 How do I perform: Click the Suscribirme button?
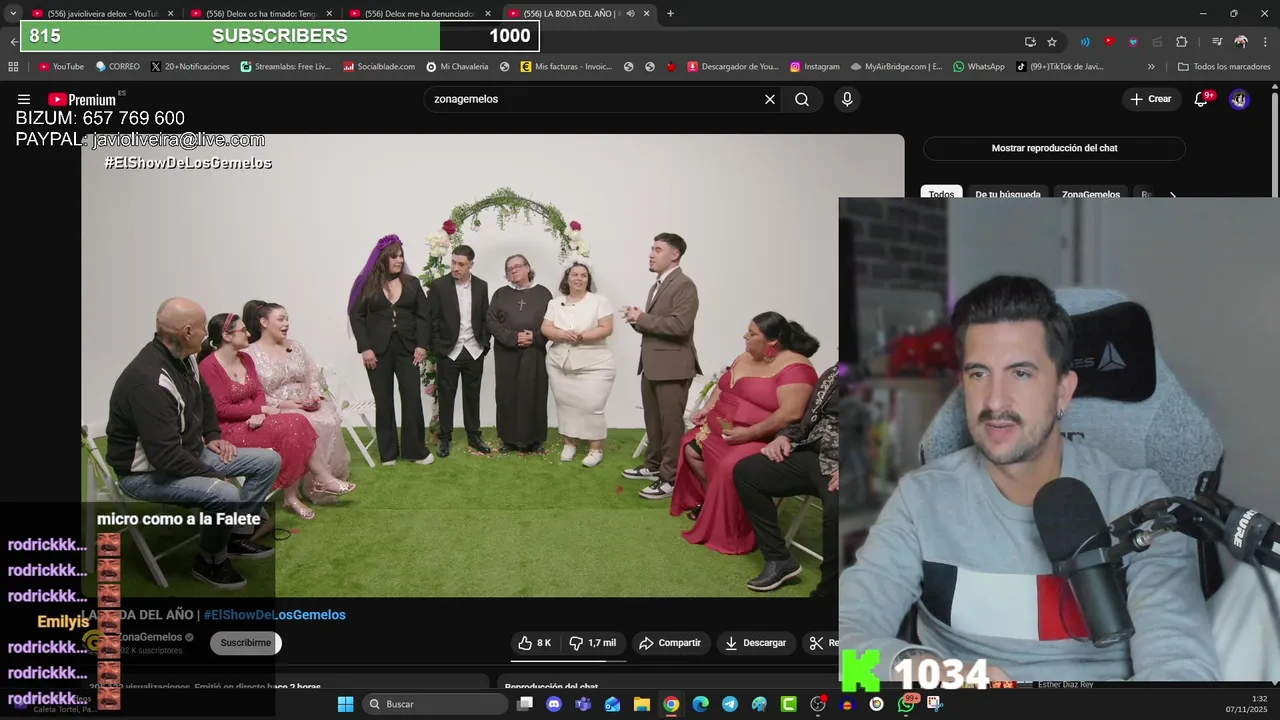click(245, 643)
